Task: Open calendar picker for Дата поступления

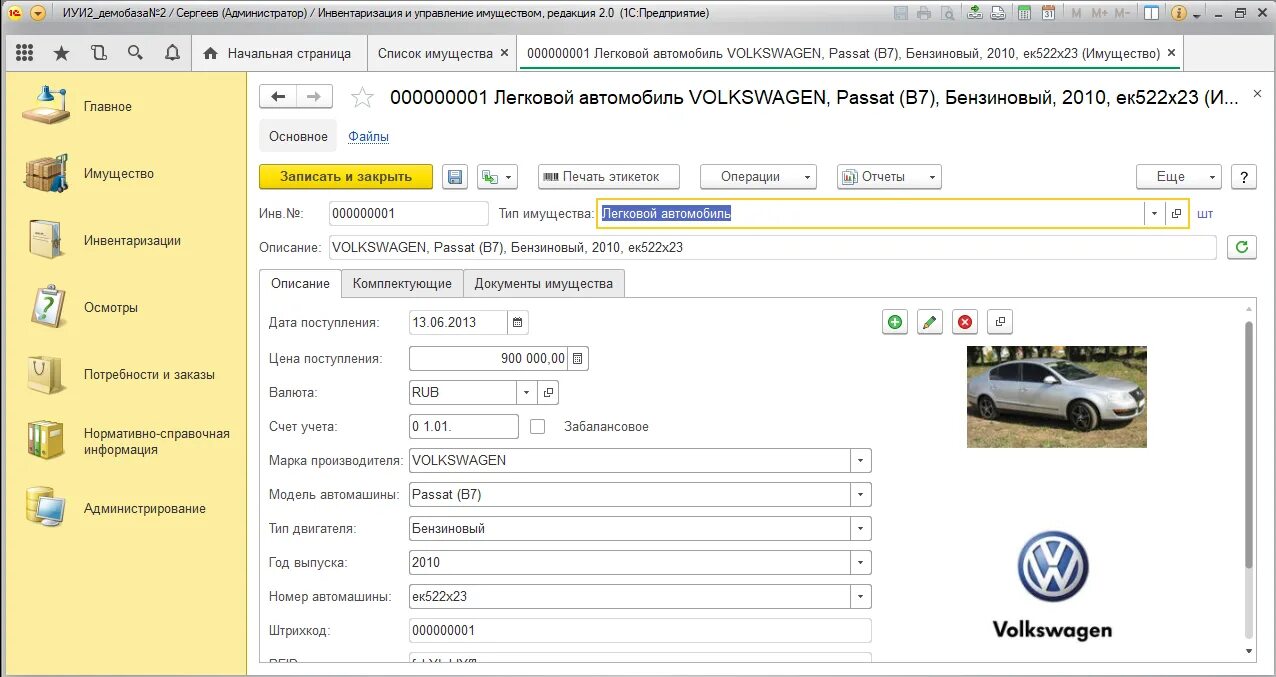Action: pos(517,322)
